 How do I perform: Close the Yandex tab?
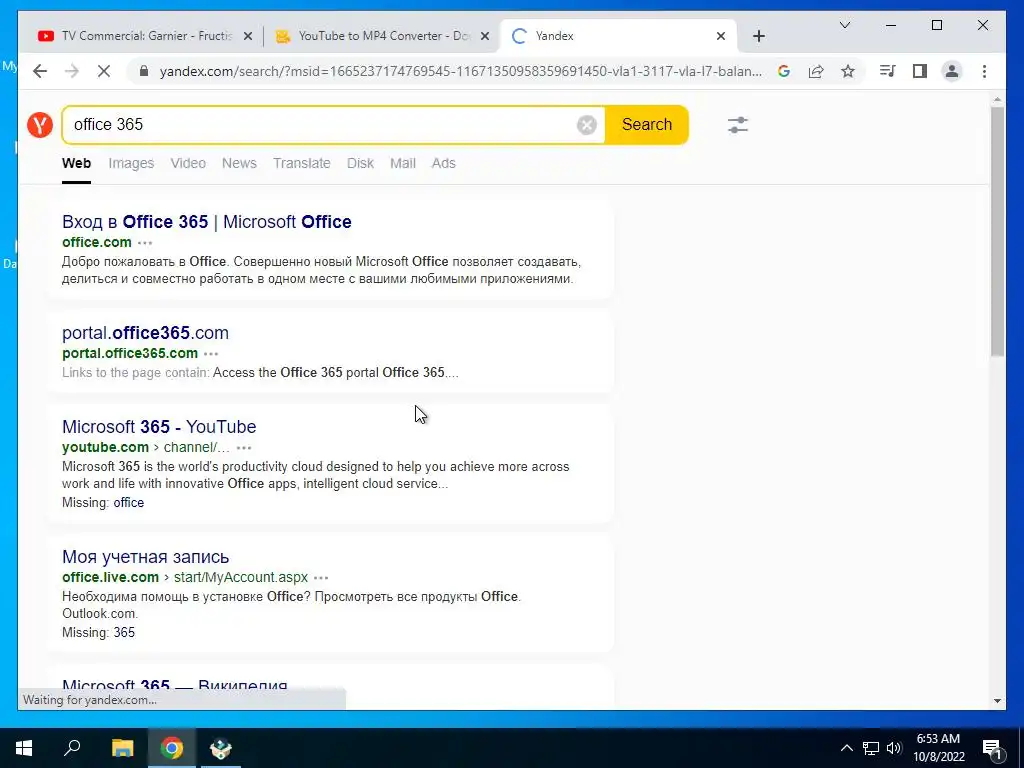[721, 37]
